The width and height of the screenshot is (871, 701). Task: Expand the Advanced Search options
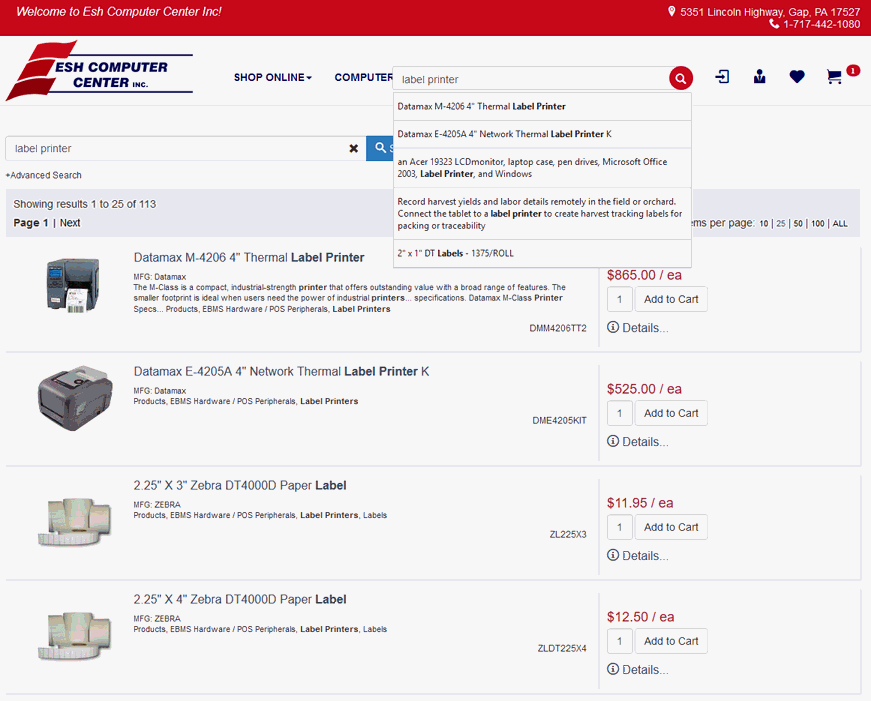coord(44,175)
